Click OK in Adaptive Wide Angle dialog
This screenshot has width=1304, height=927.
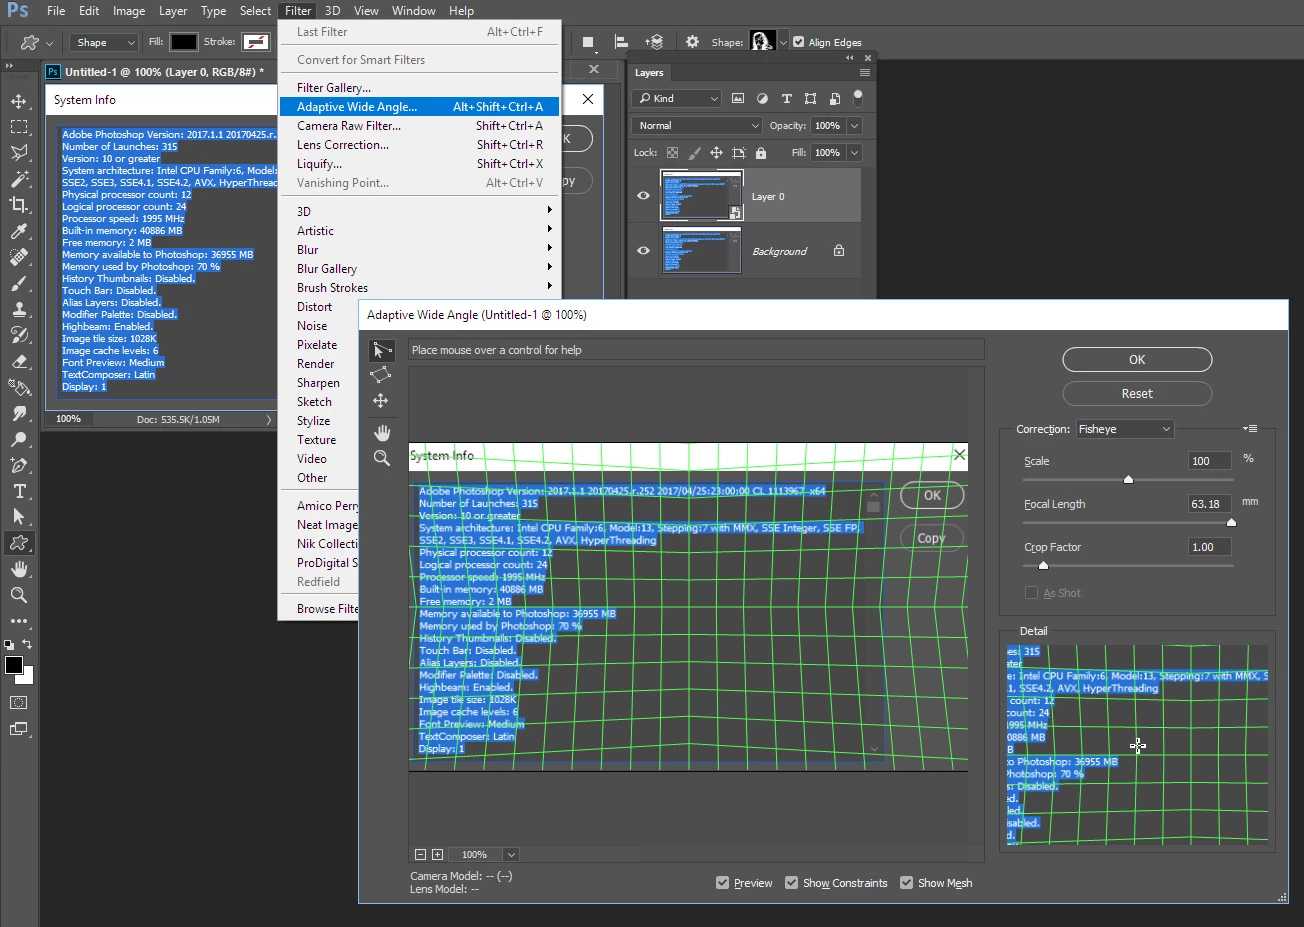pos(1137,360)
